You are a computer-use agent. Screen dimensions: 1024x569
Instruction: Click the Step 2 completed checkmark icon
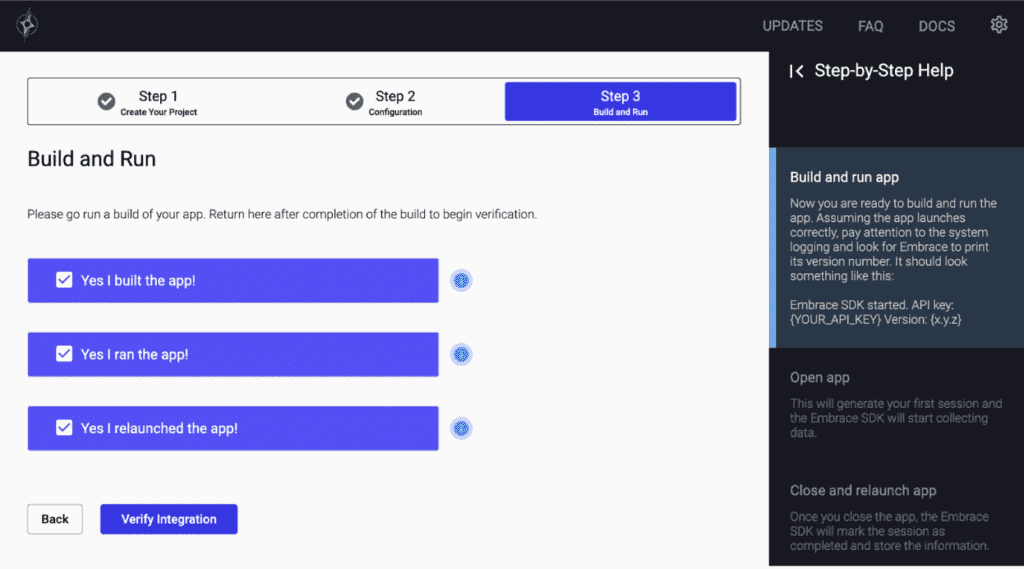pos(354,102)
